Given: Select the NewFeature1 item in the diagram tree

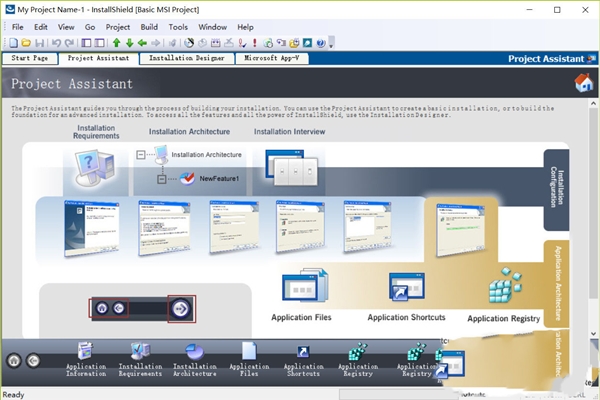Looking at the screenshot, I should (219, 179).
